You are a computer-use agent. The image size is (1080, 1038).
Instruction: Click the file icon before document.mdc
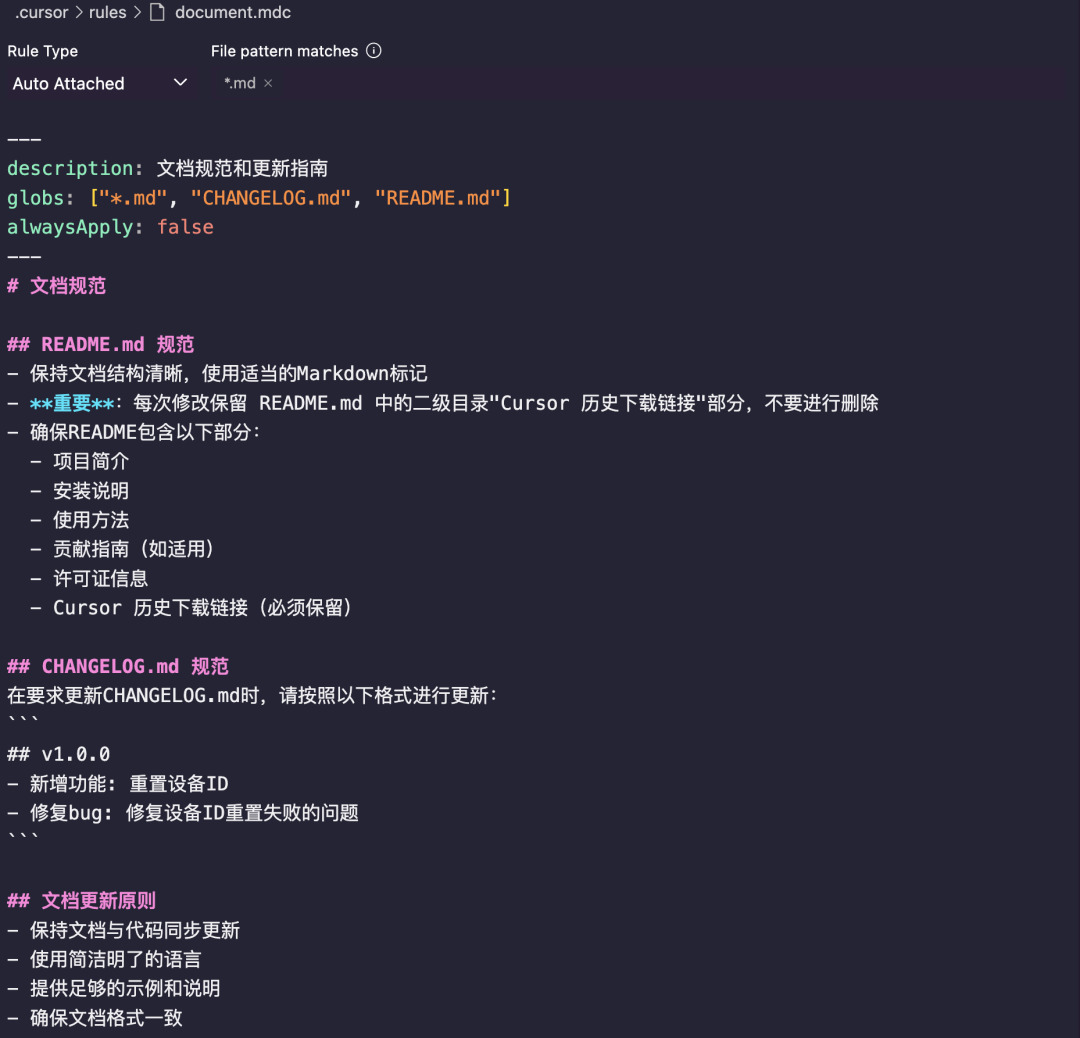(x=157, y=12)
